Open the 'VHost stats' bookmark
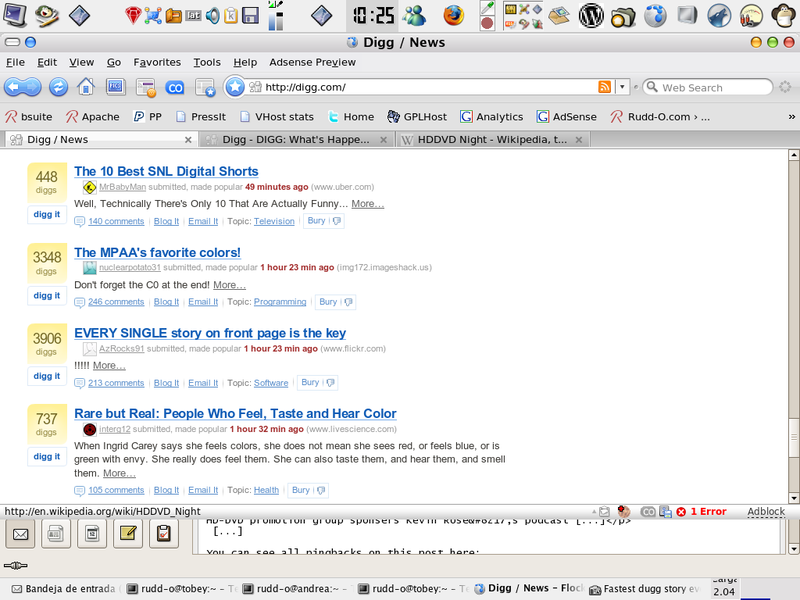 point(277,117)
